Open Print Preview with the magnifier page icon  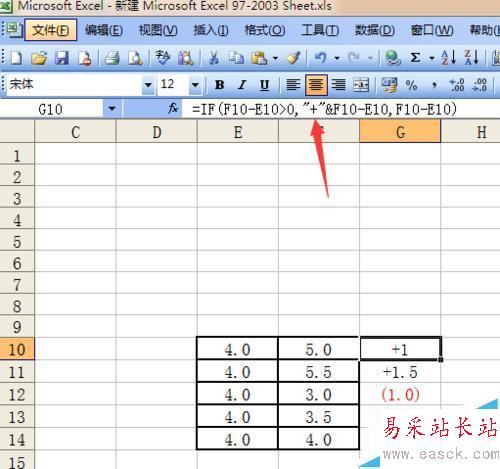[x=135, y=58]
